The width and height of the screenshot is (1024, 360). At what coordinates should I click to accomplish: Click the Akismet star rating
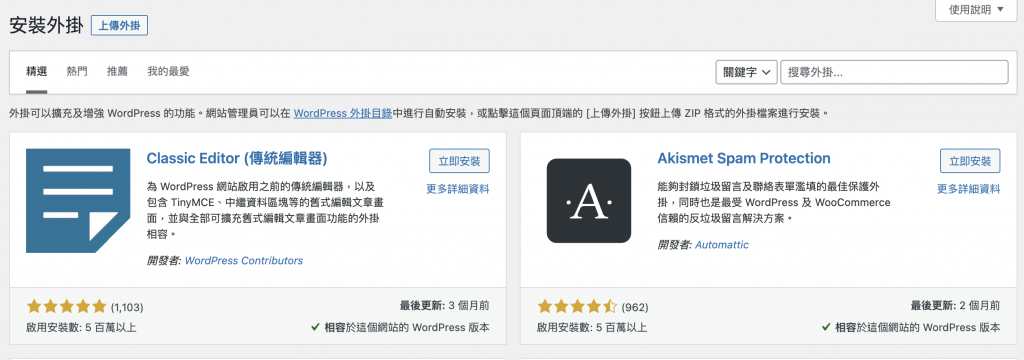(x=577, y=306)
